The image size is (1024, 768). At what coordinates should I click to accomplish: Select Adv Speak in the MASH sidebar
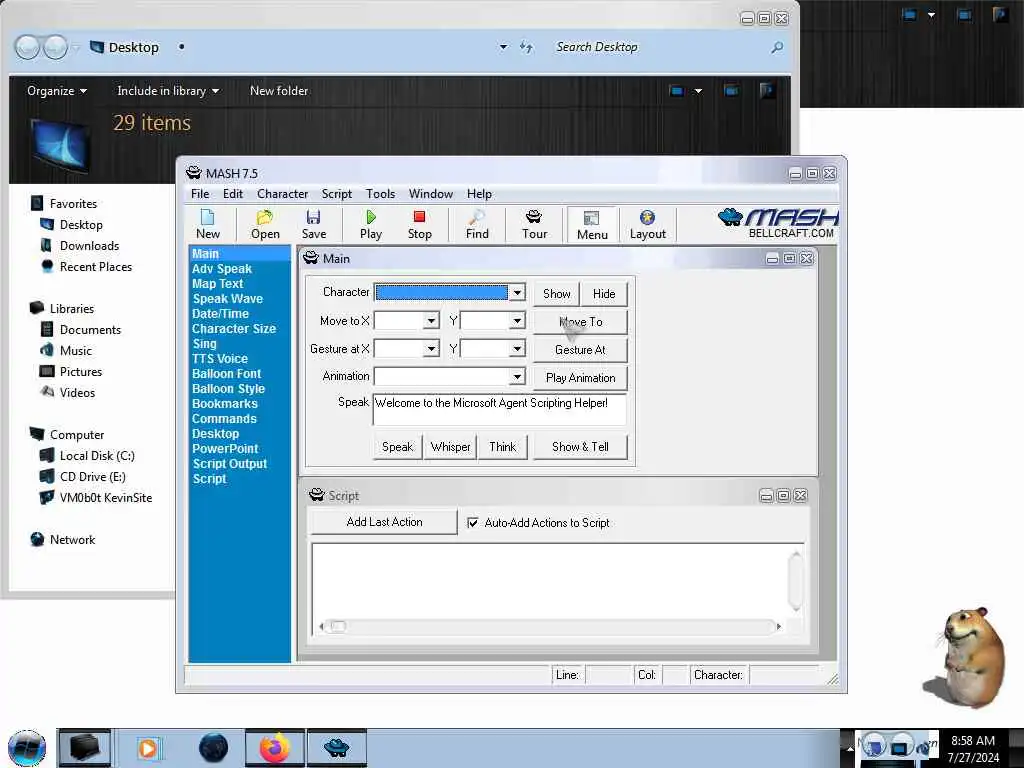222,268
